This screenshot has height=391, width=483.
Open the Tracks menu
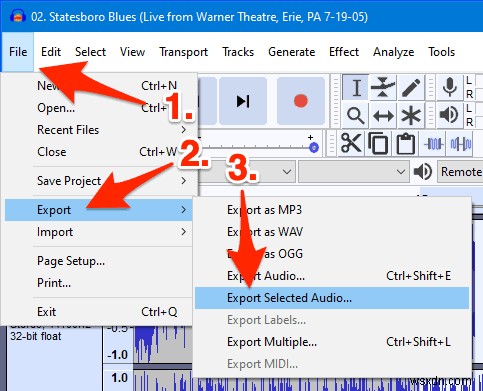point(238,52)
